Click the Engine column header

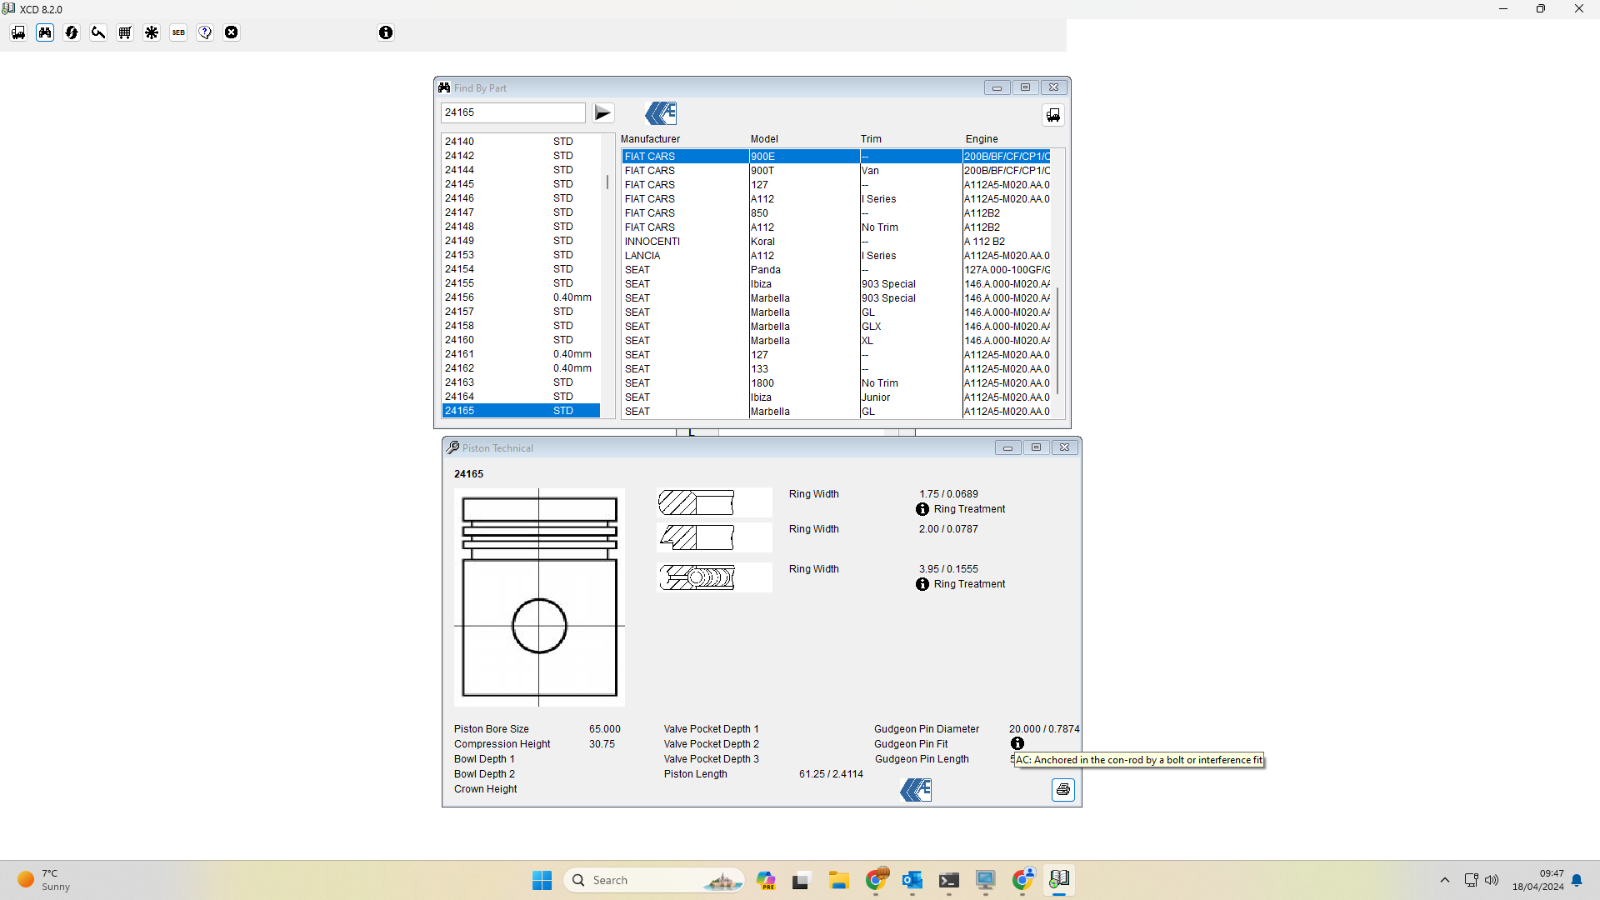pyautogui.click(x=982, y=139)
